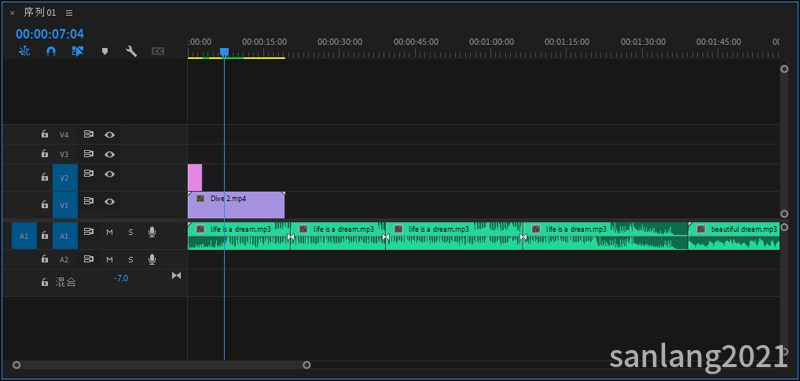Toggle sync lock on V1
800x381 pixels.
click(x=89, y=201)
